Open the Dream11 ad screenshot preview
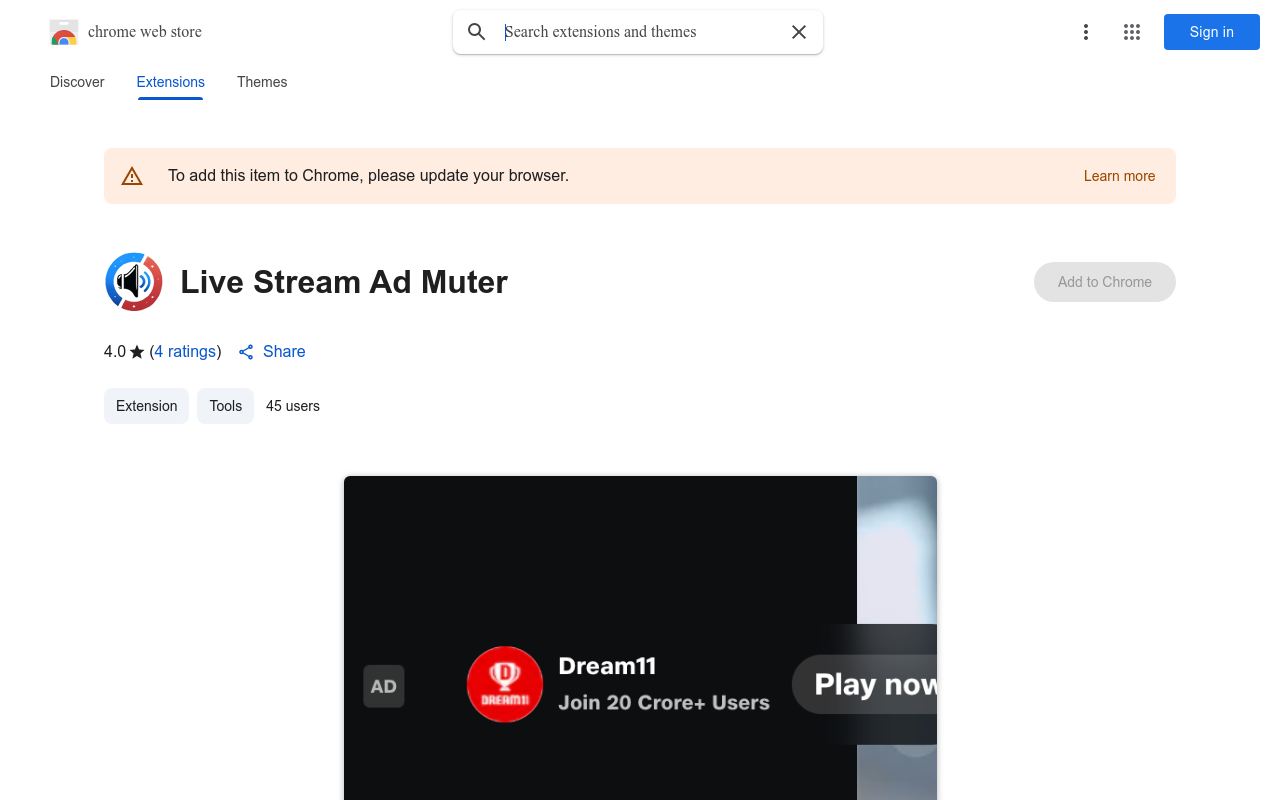1280x800 pixels. tap(640, 638)
